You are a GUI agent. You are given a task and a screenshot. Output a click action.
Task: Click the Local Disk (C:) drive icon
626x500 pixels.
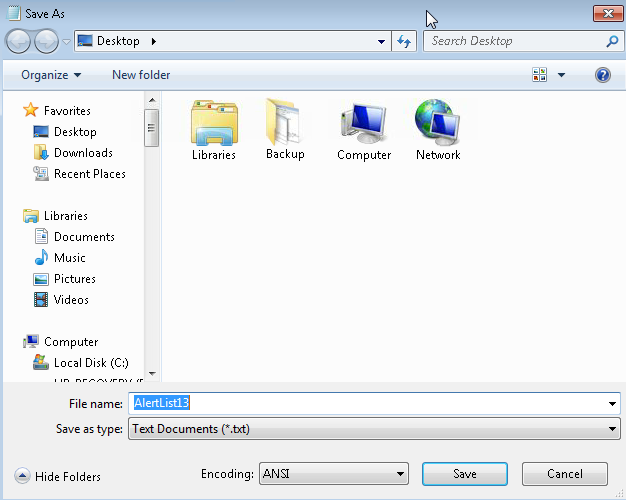41,362
